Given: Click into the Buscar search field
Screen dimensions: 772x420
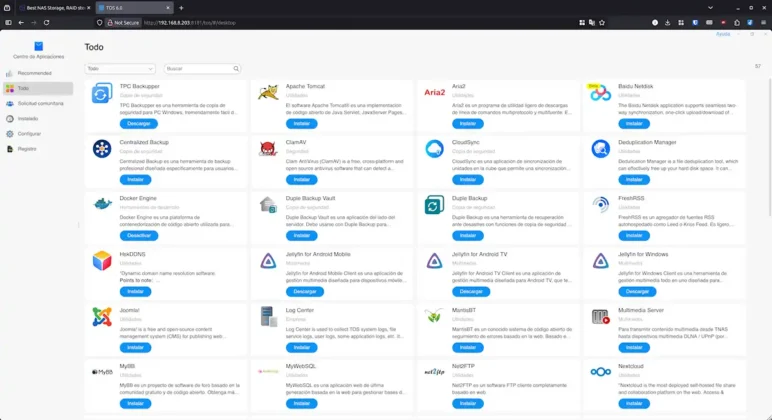Looking at the screenshot, I should (x=198, y=69).
